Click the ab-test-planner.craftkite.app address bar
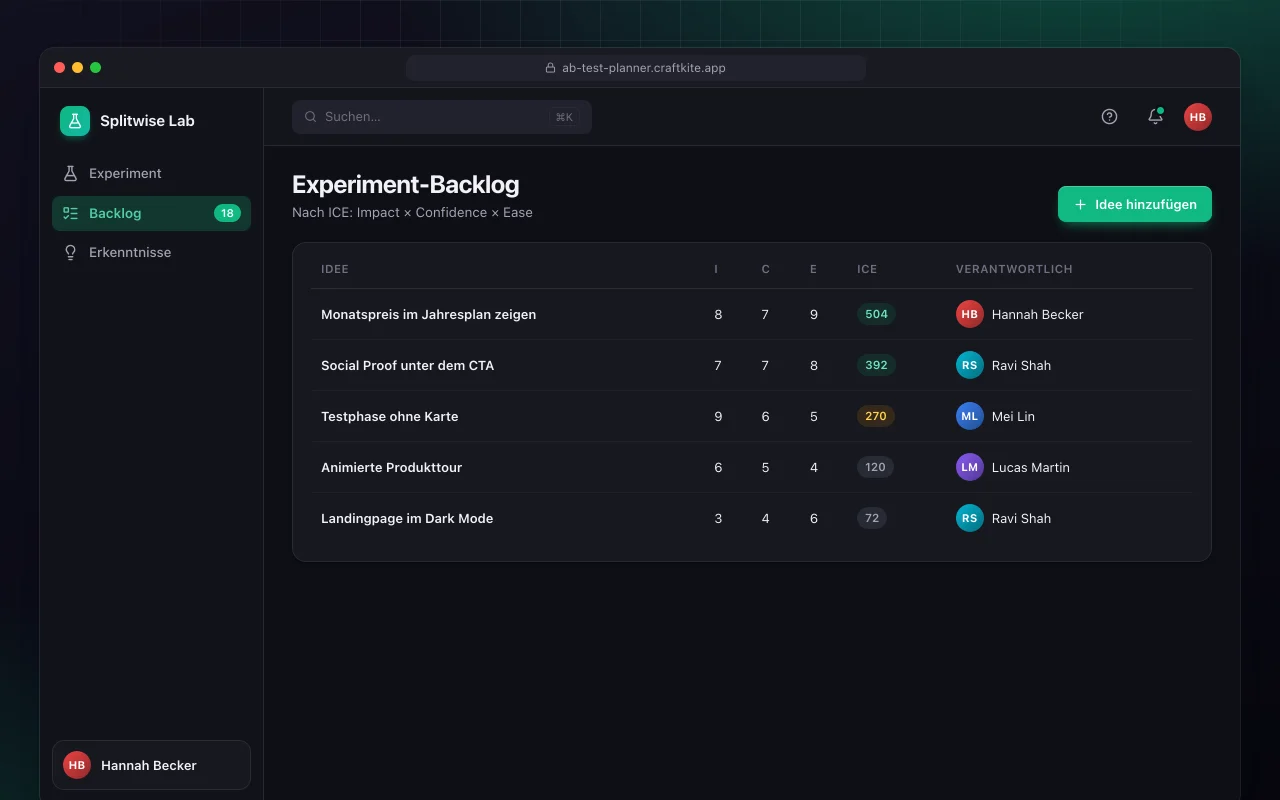The height and width of the screenshot is (800, 1280). 636,68
